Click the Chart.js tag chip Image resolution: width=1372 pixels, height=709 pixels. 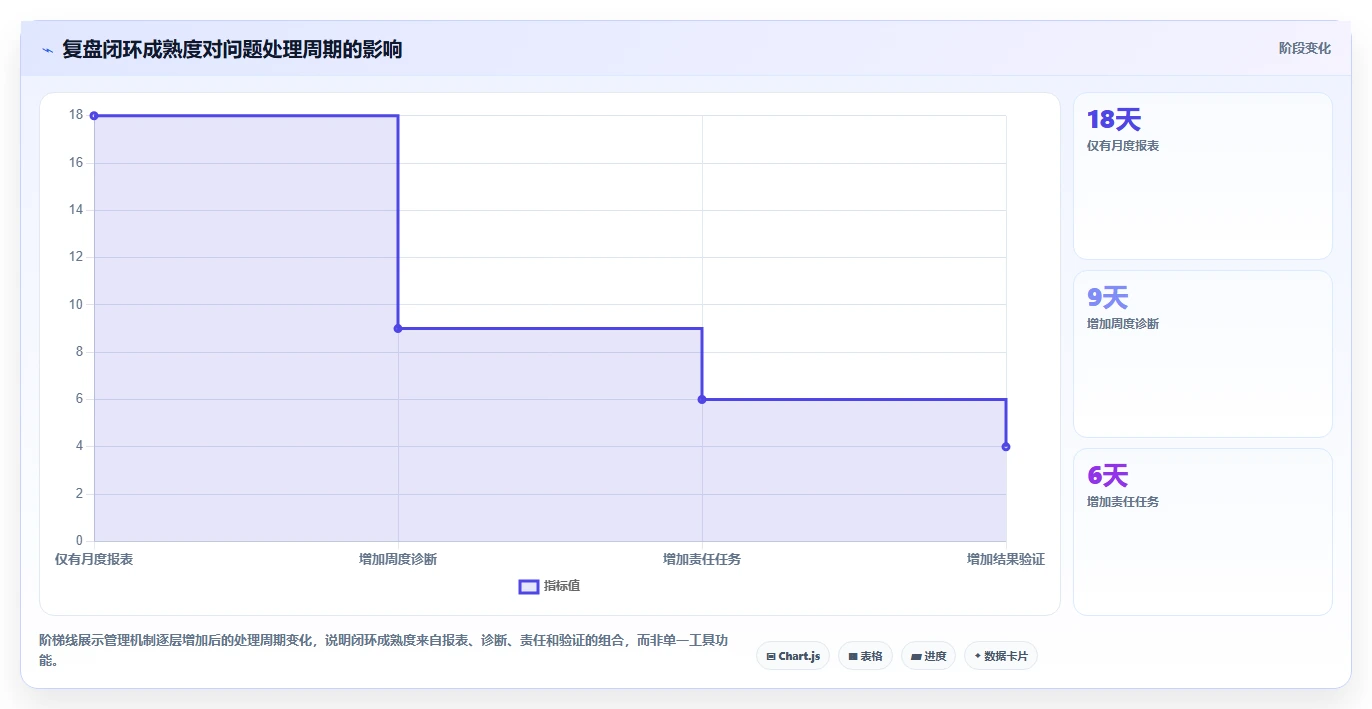click(x=793, y=656)
